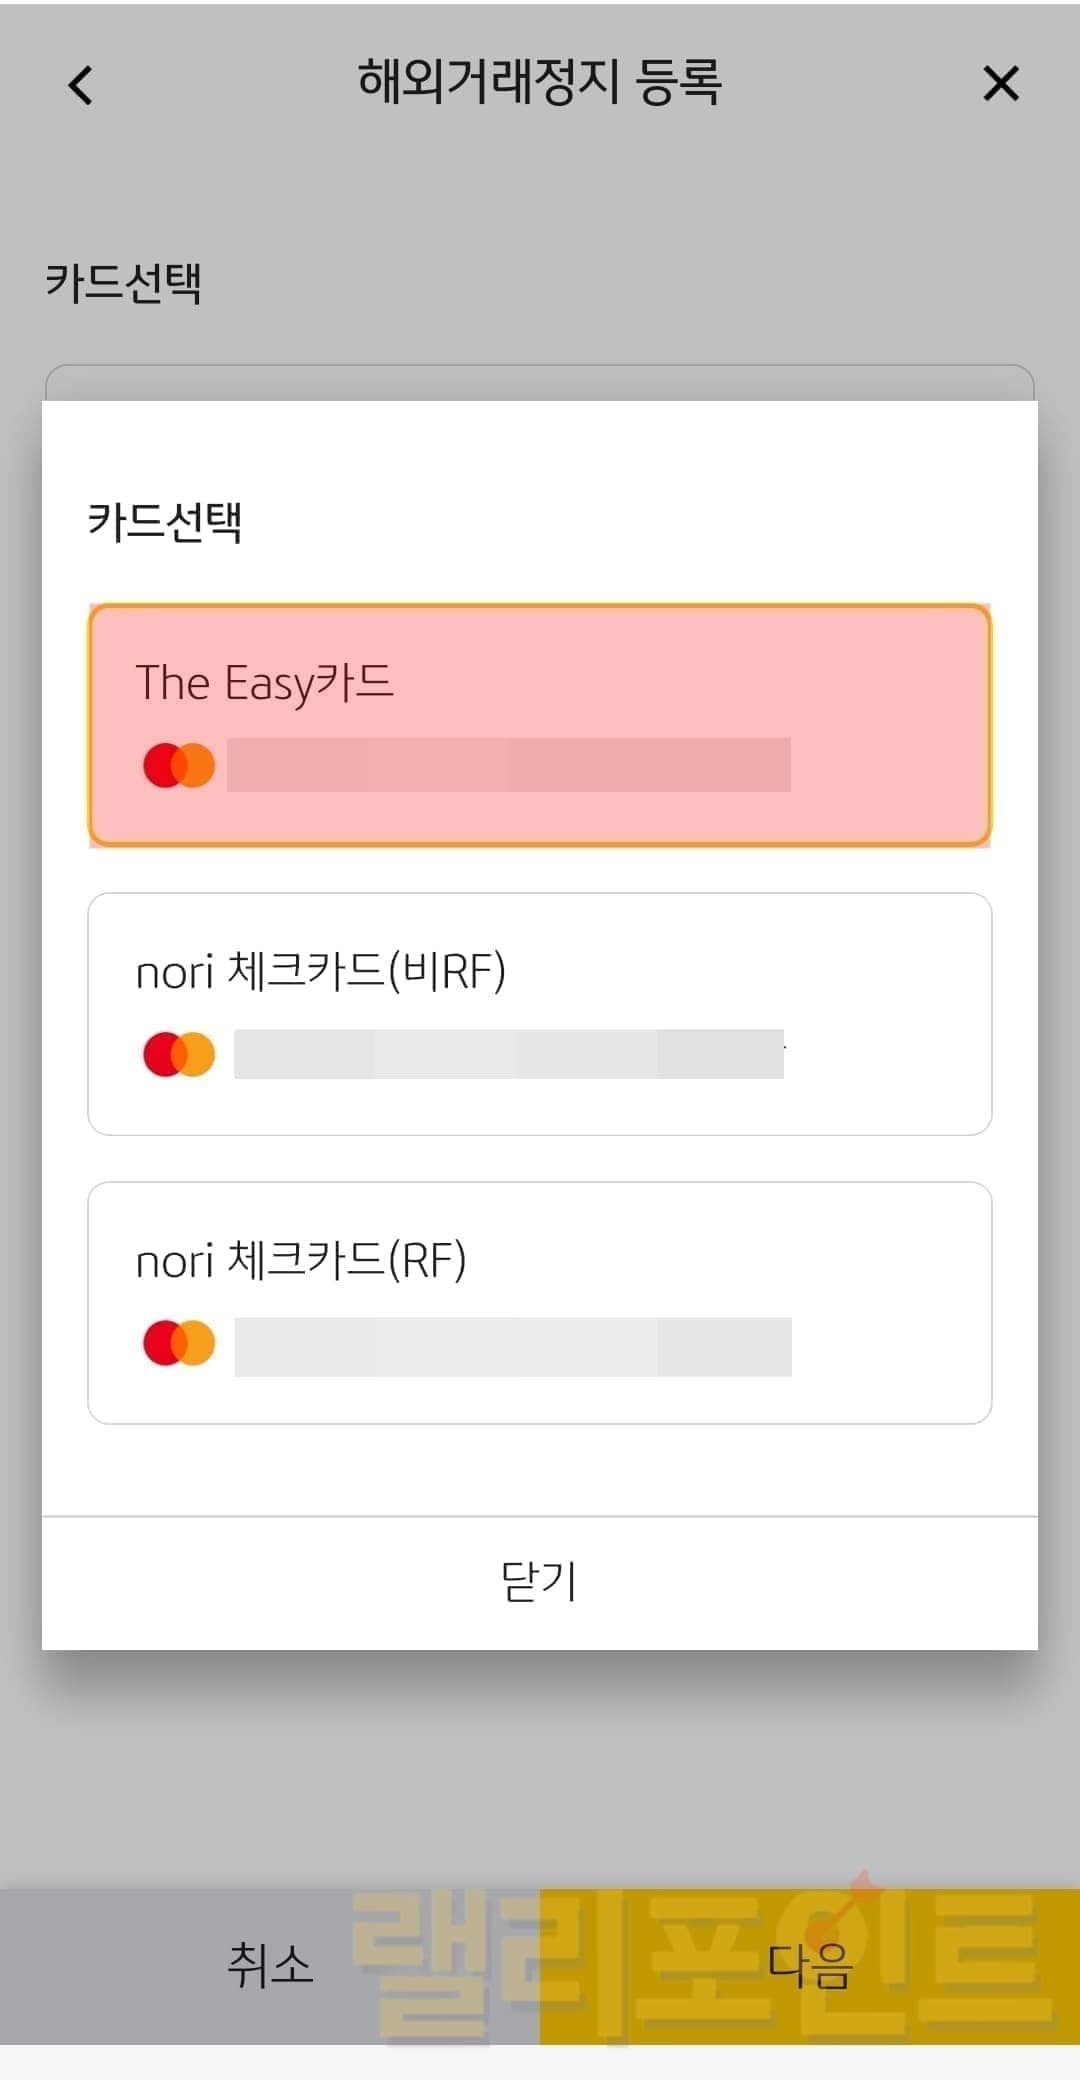This screenshot has width=1080, height=2080.
Task: Tap the 다음 button at the bottom
Action: pyautogui.click(x=810, y=1965)
